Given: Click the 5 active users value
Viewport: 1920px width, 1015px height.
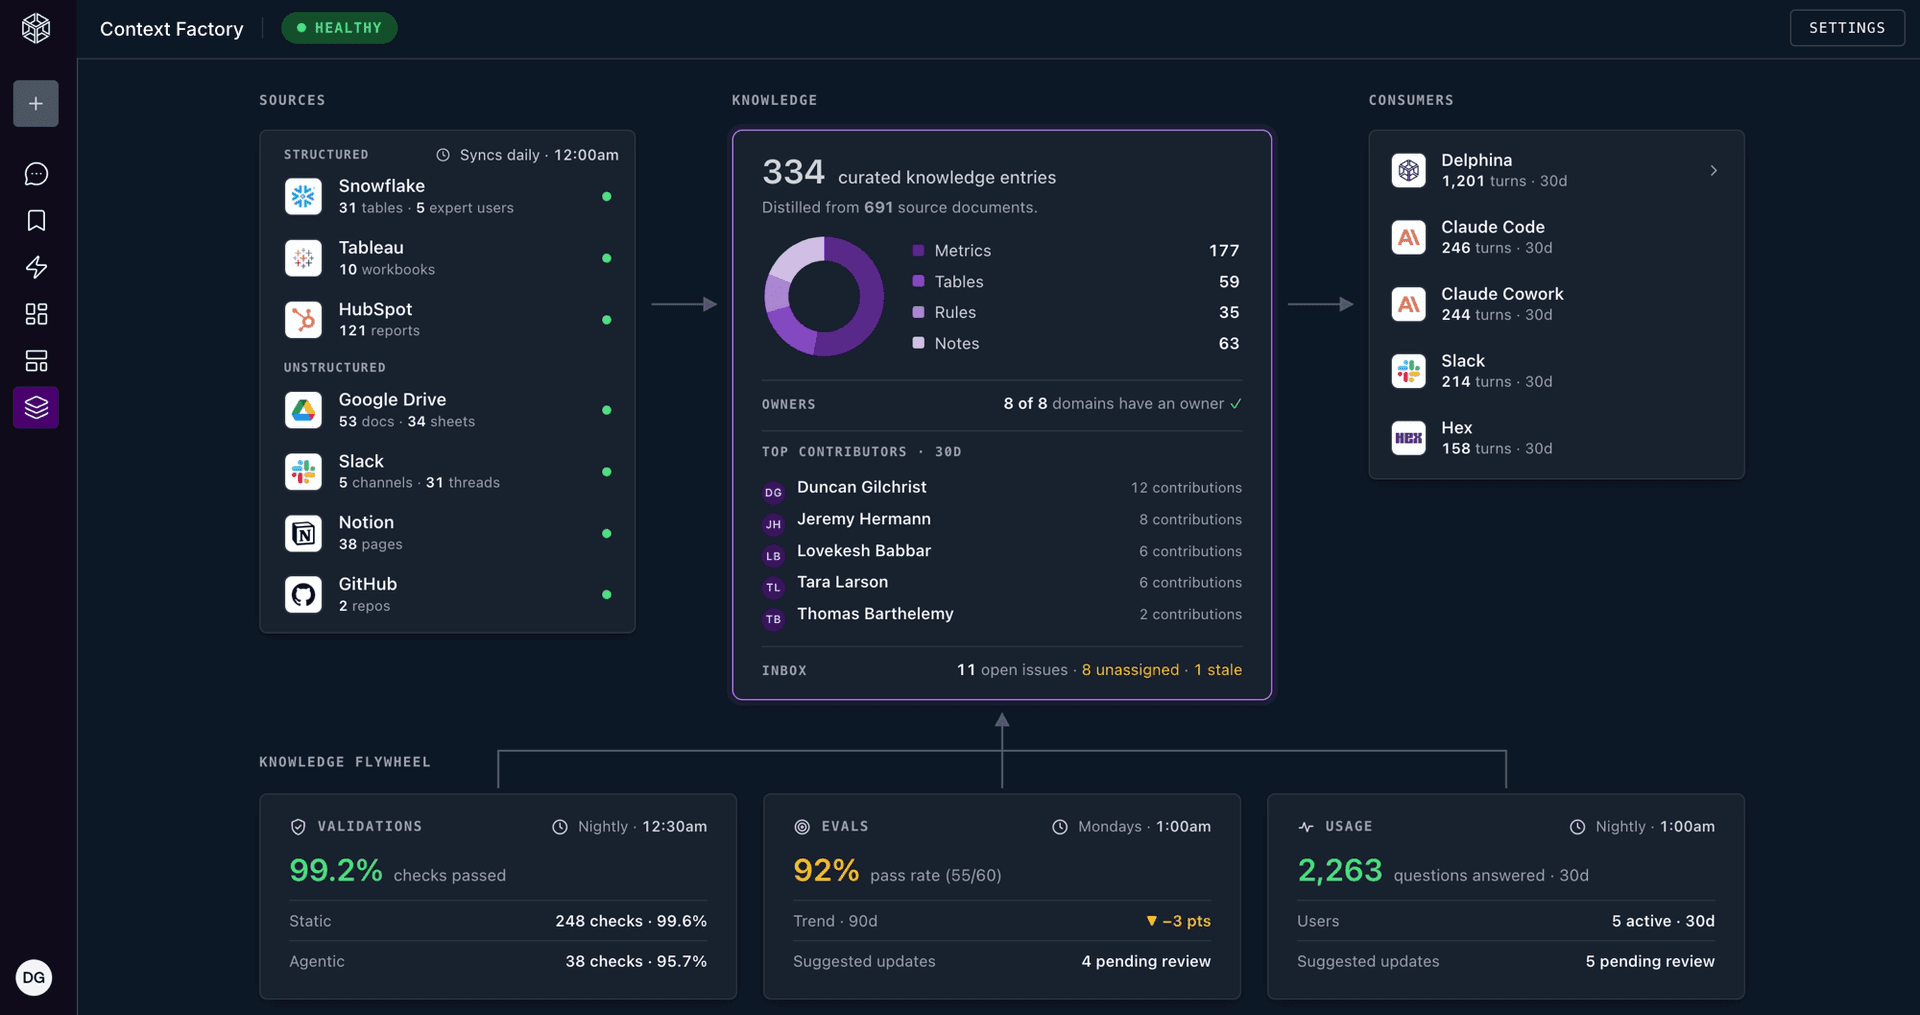Looking at the screenshot, I should pyautogui.click(x=1663, y=921).
